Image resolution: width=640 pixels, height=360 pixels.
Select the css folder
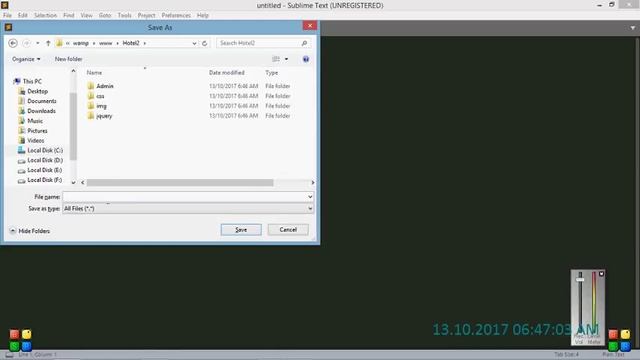pyautogui.click(x=100, y=96)
